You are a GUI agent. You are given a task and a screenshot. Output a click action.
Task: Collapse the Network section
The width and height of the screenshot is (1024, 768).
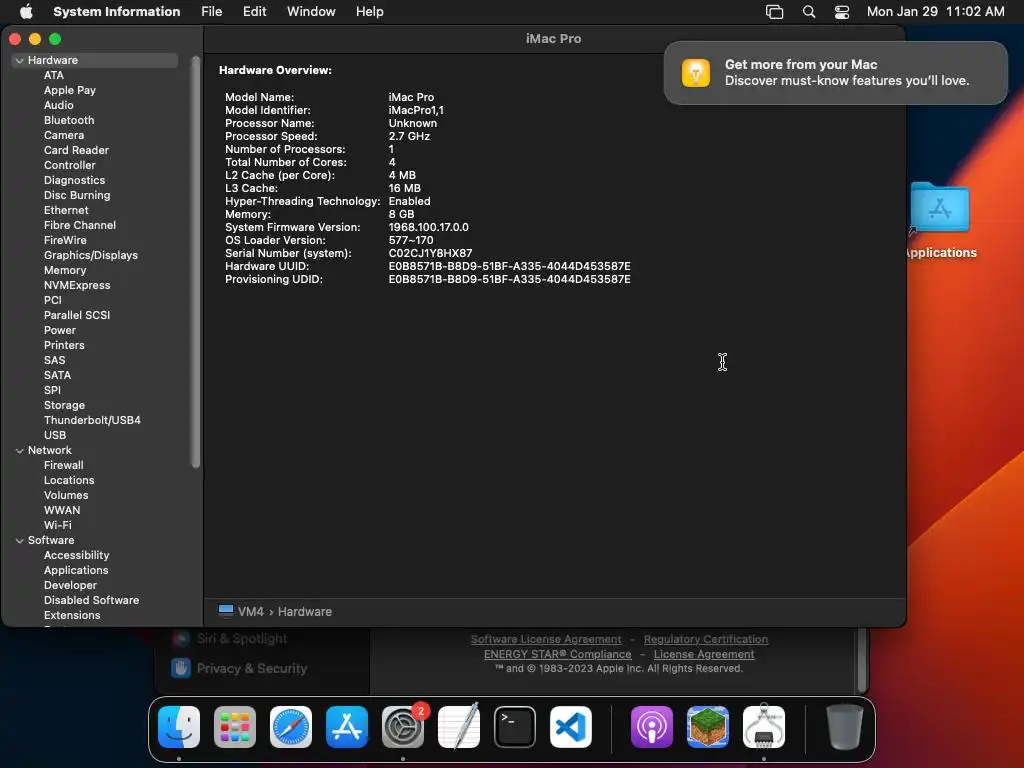(x=20, y=451)
